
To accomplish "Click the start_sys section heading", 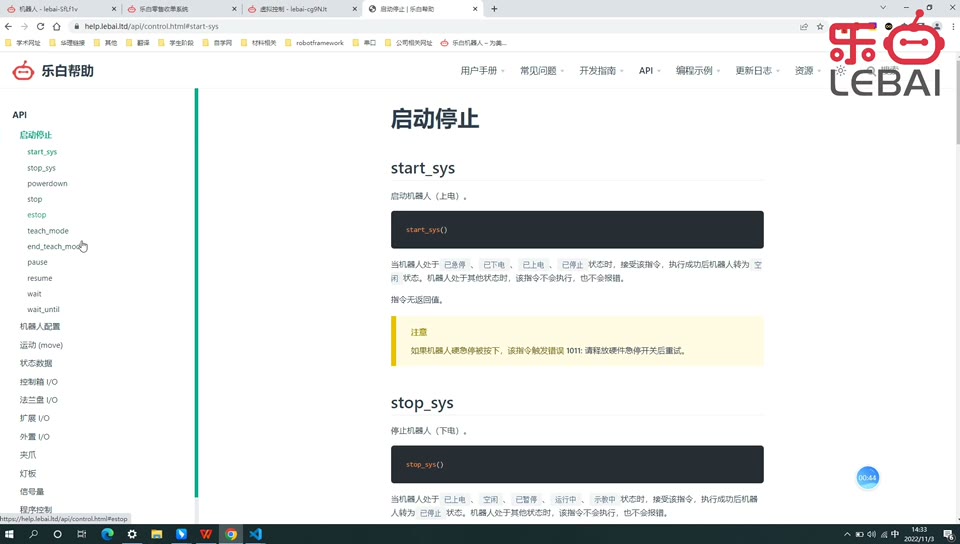I will point(422,168).
